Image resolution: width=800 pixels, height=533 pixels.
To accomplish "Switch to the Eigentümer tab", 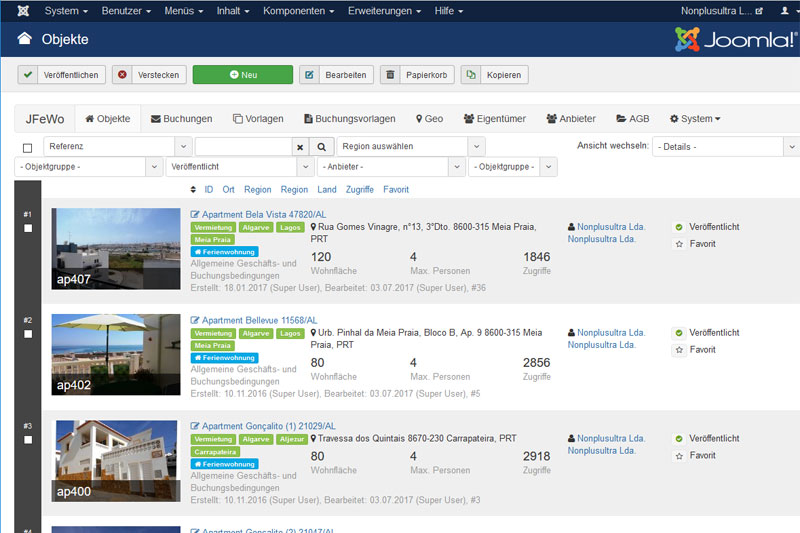I will [x=494, y=118].
